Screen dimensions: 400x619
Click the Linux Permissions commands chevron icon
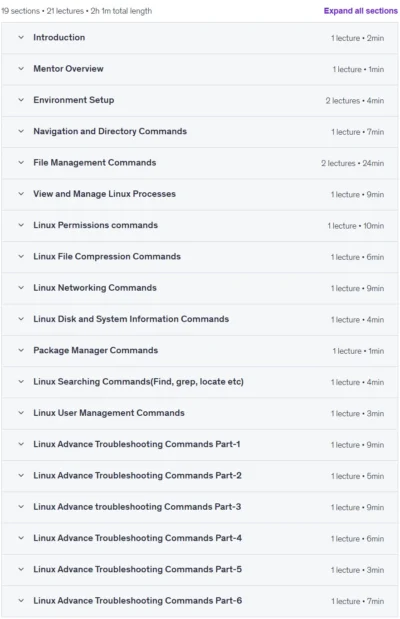click(21, 225)
